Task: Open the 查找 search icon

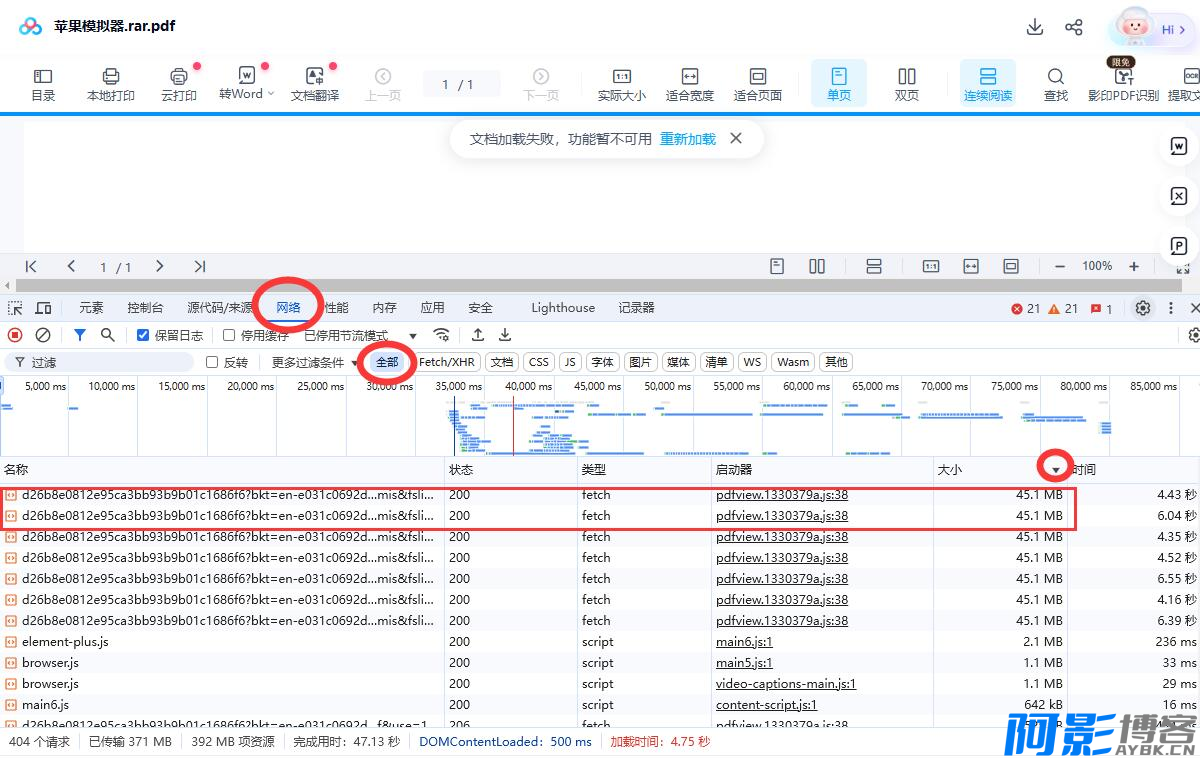Action: 1056,77
